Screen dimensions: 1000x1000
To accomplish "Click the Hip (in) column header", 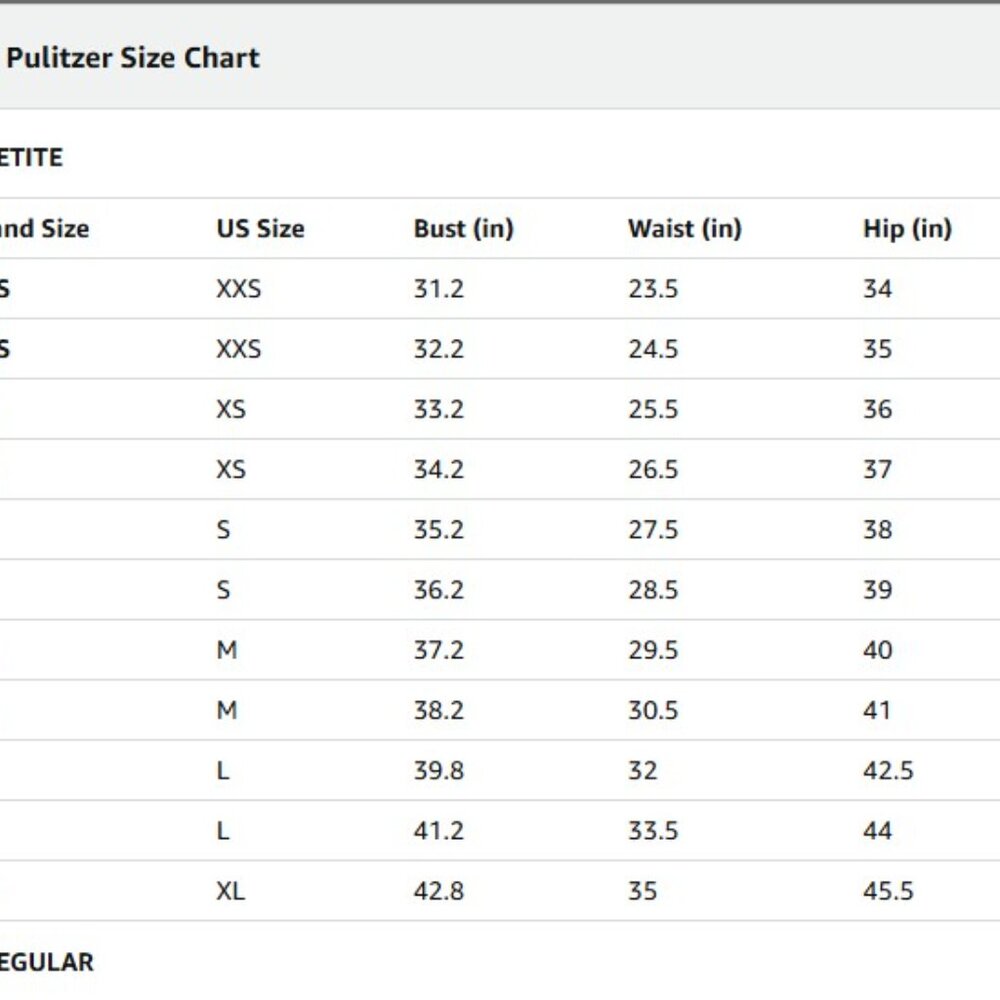I will (907, 228).
